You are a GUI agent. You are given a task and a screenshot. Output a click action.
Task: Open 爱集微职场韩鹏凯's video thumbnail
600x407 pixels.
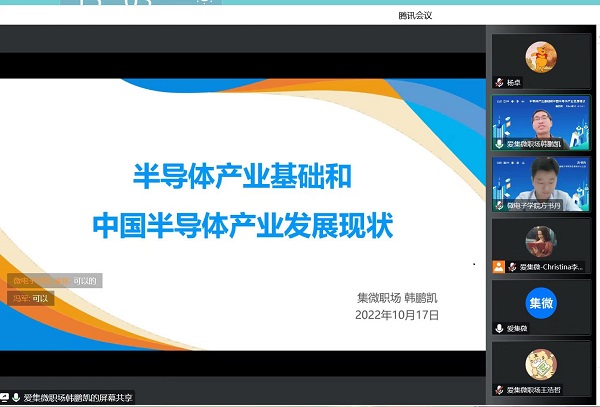point(540,122)
